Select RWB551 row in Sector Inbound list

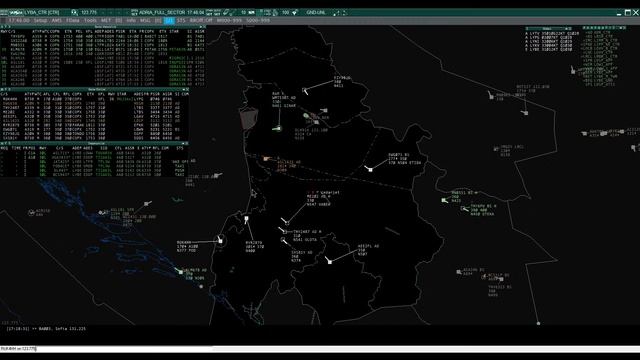pyautogui.click(x=103, y=45)
